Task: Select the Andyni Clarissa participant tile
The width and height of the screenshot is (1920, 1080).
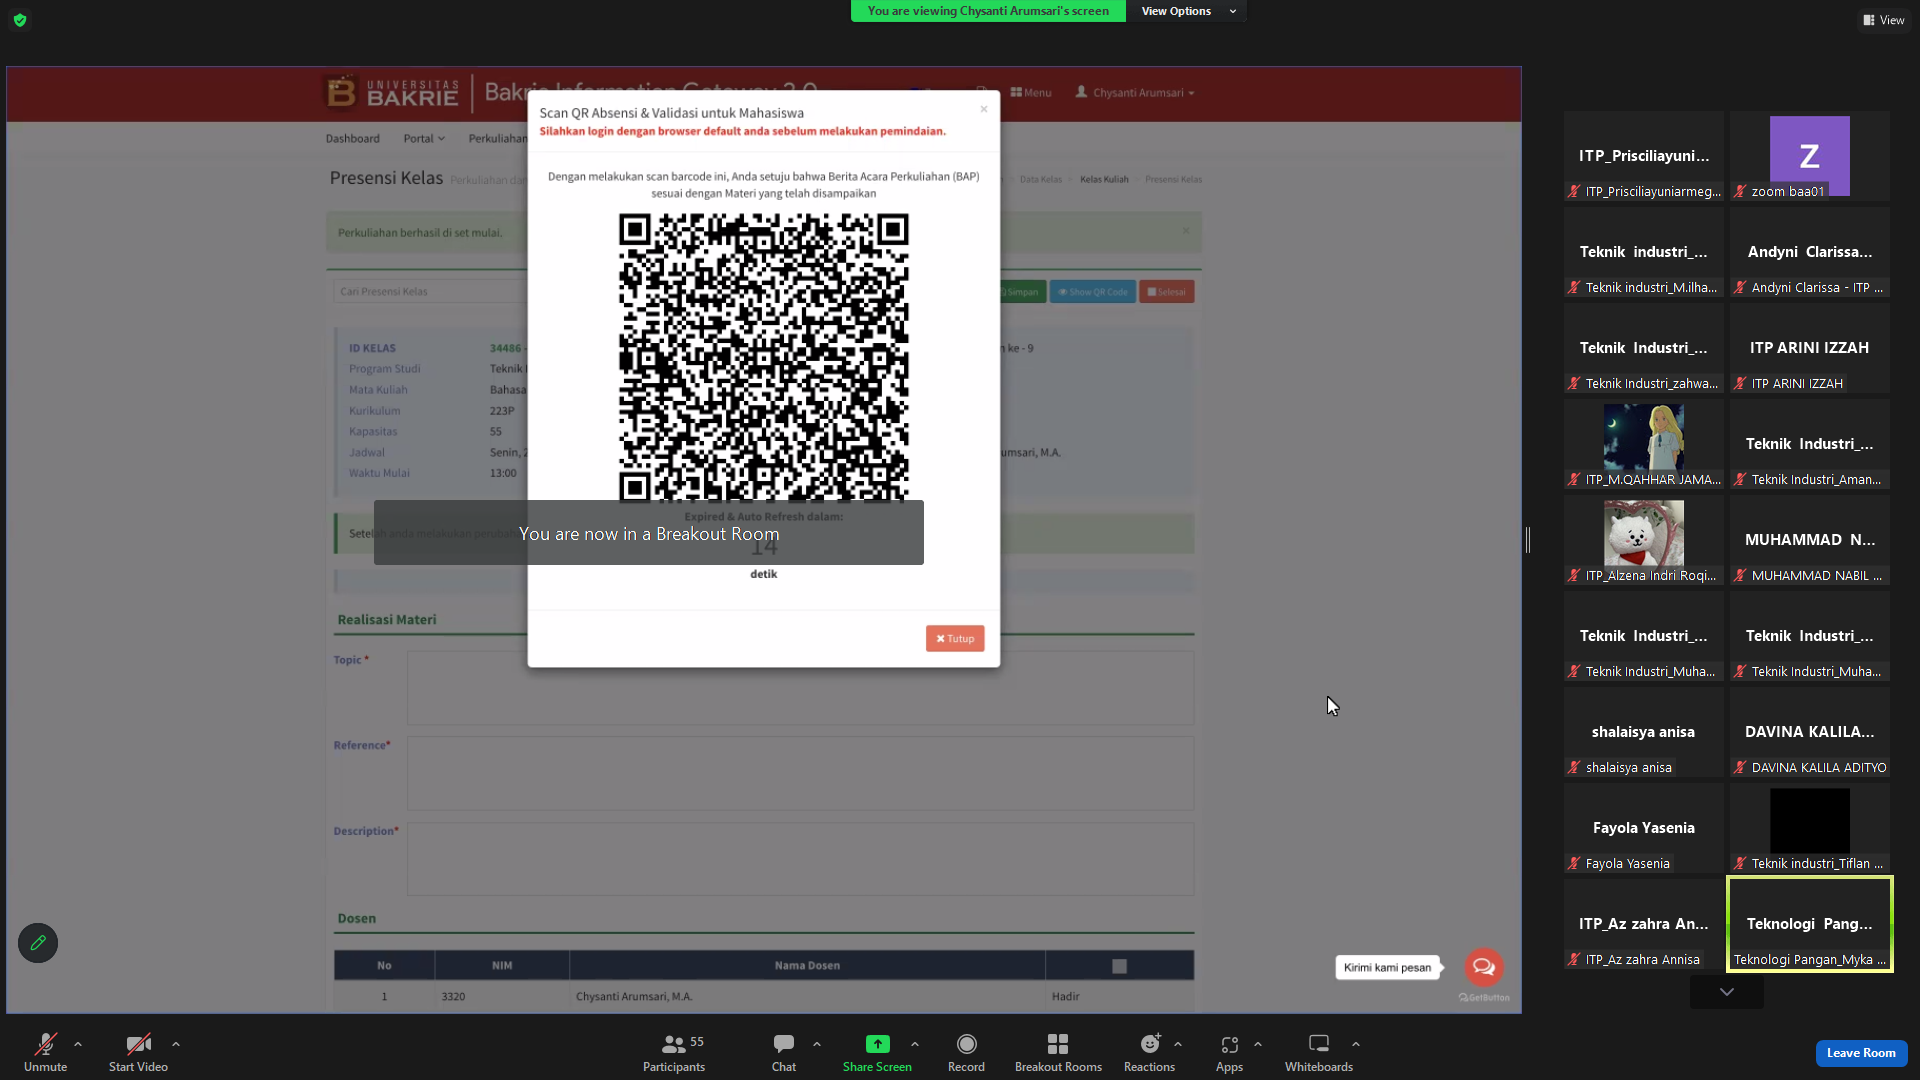Action: [1810, 253]
